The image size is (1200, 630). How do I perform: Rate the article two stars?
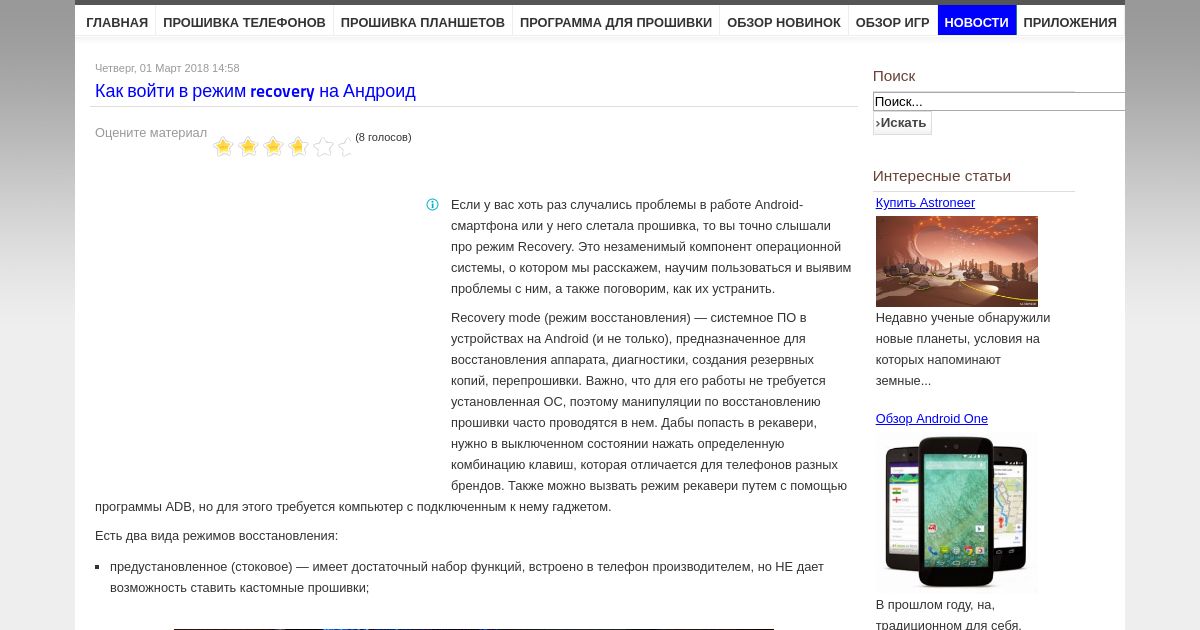coord(248,147)
